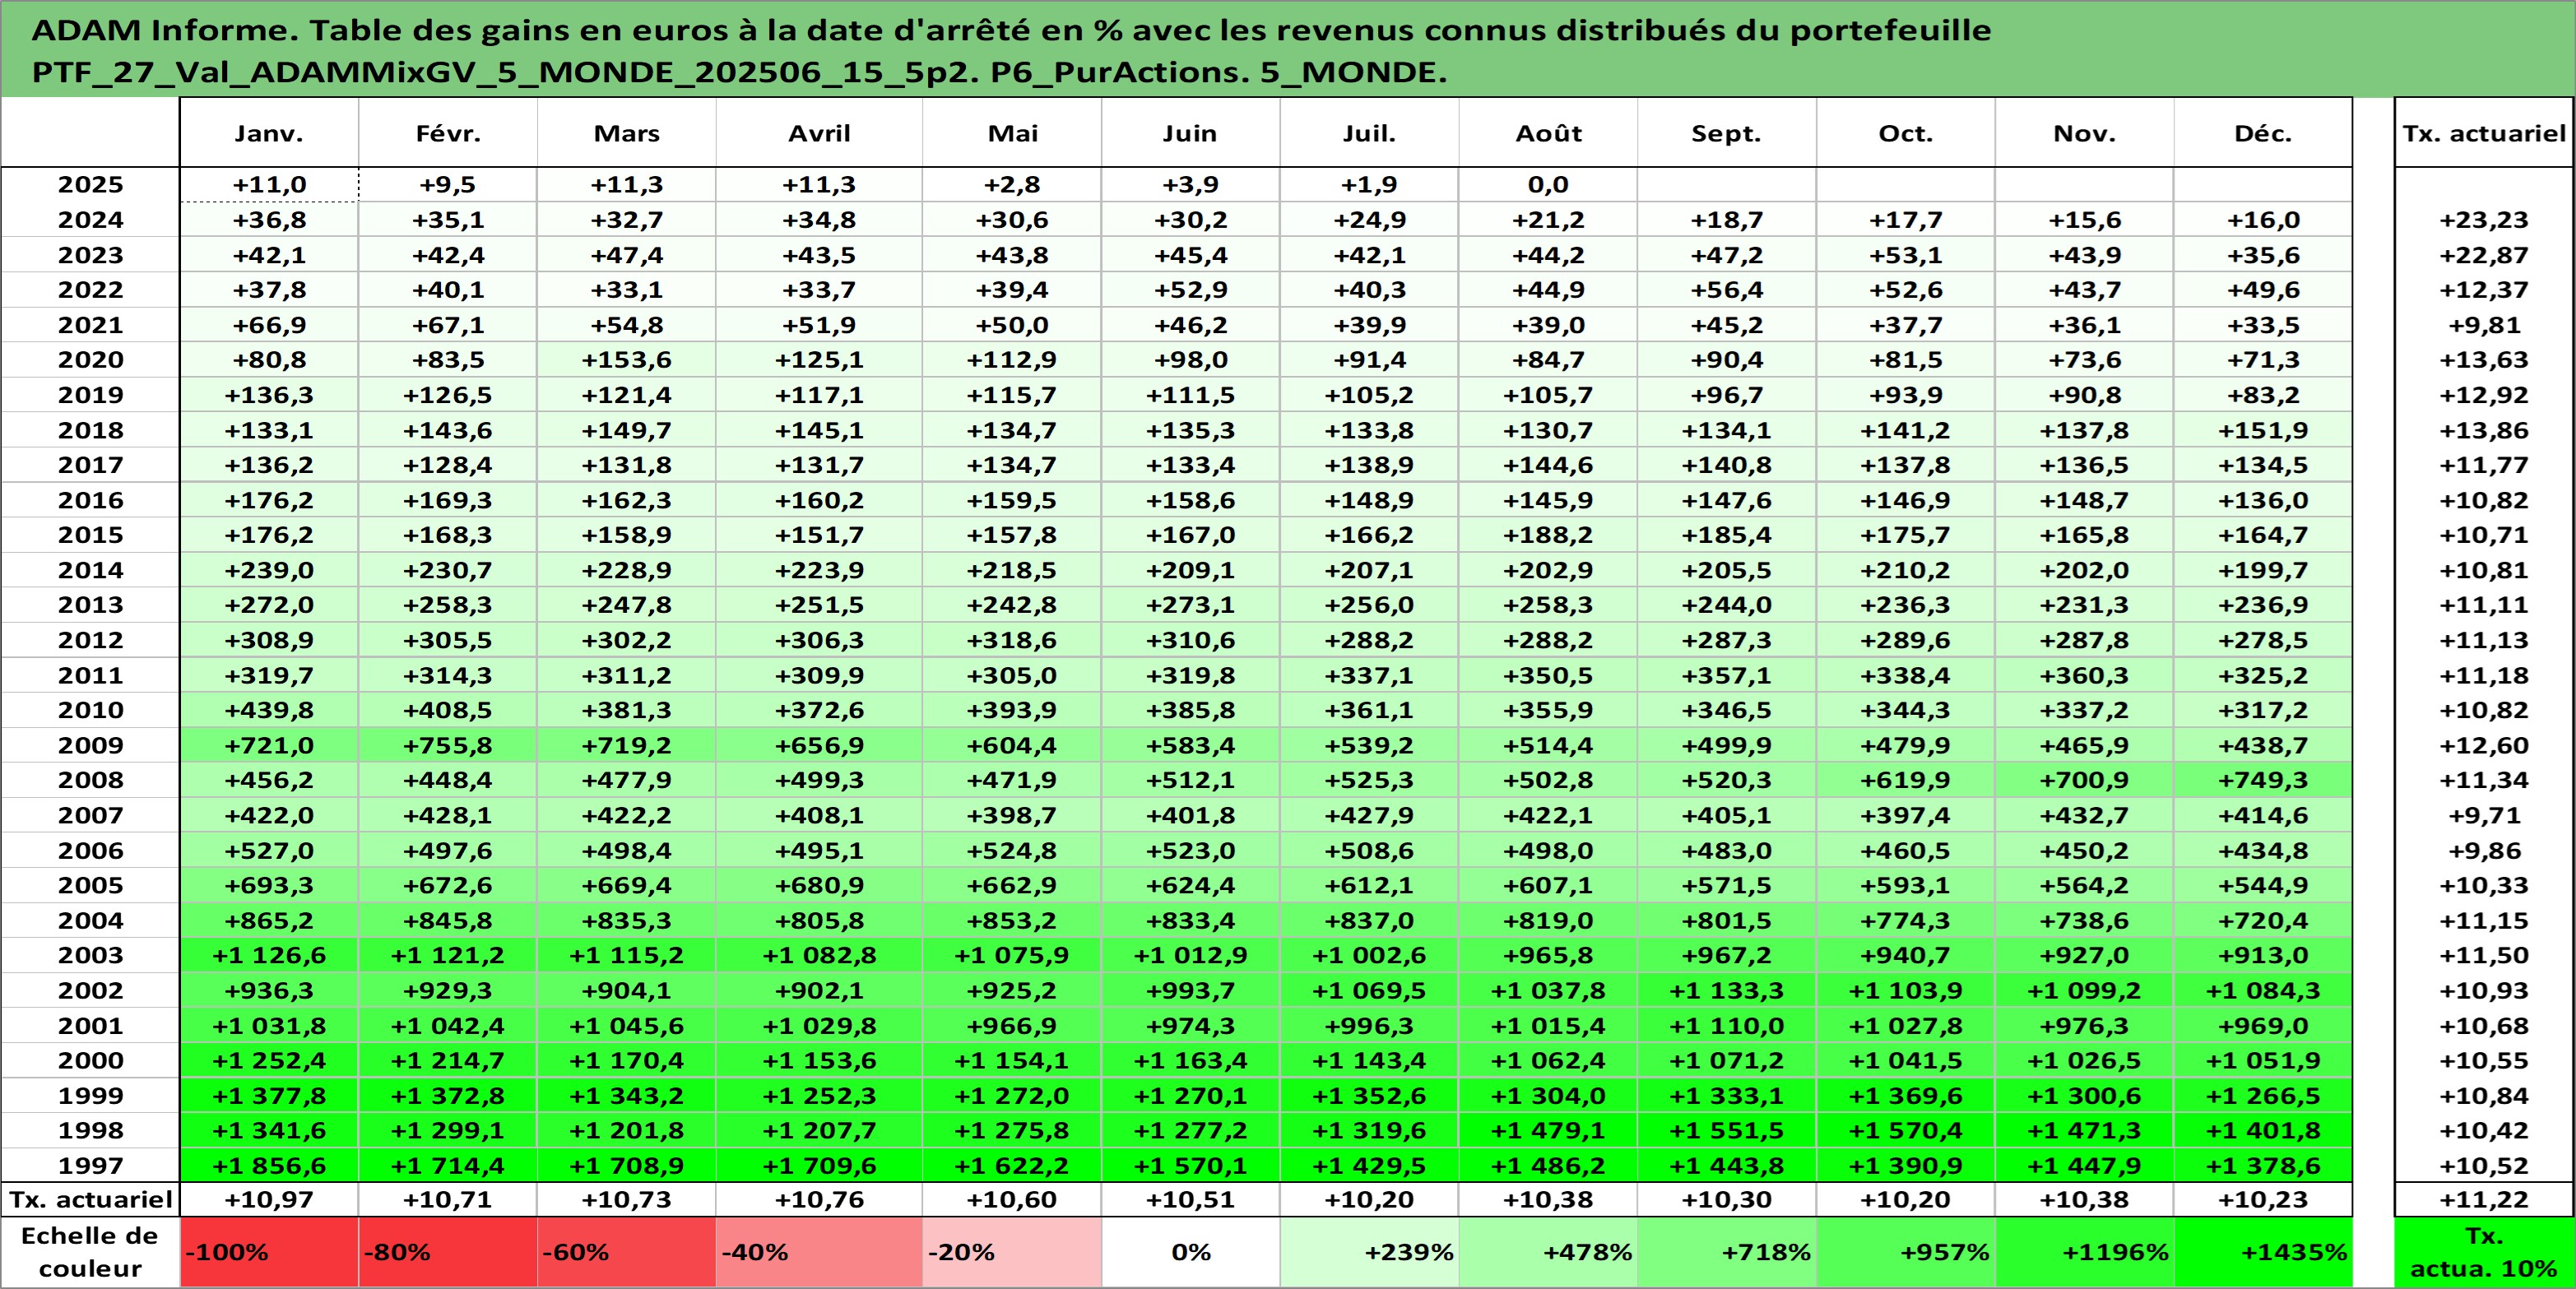Click the ADAM Informe title banner text
2576x1289 pixels.
coord(1011,50)
